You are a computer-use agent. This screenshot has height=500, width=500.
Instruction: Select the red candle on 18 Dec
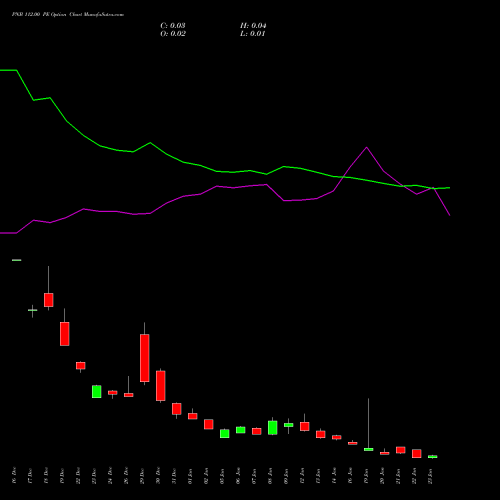[49, 300]
